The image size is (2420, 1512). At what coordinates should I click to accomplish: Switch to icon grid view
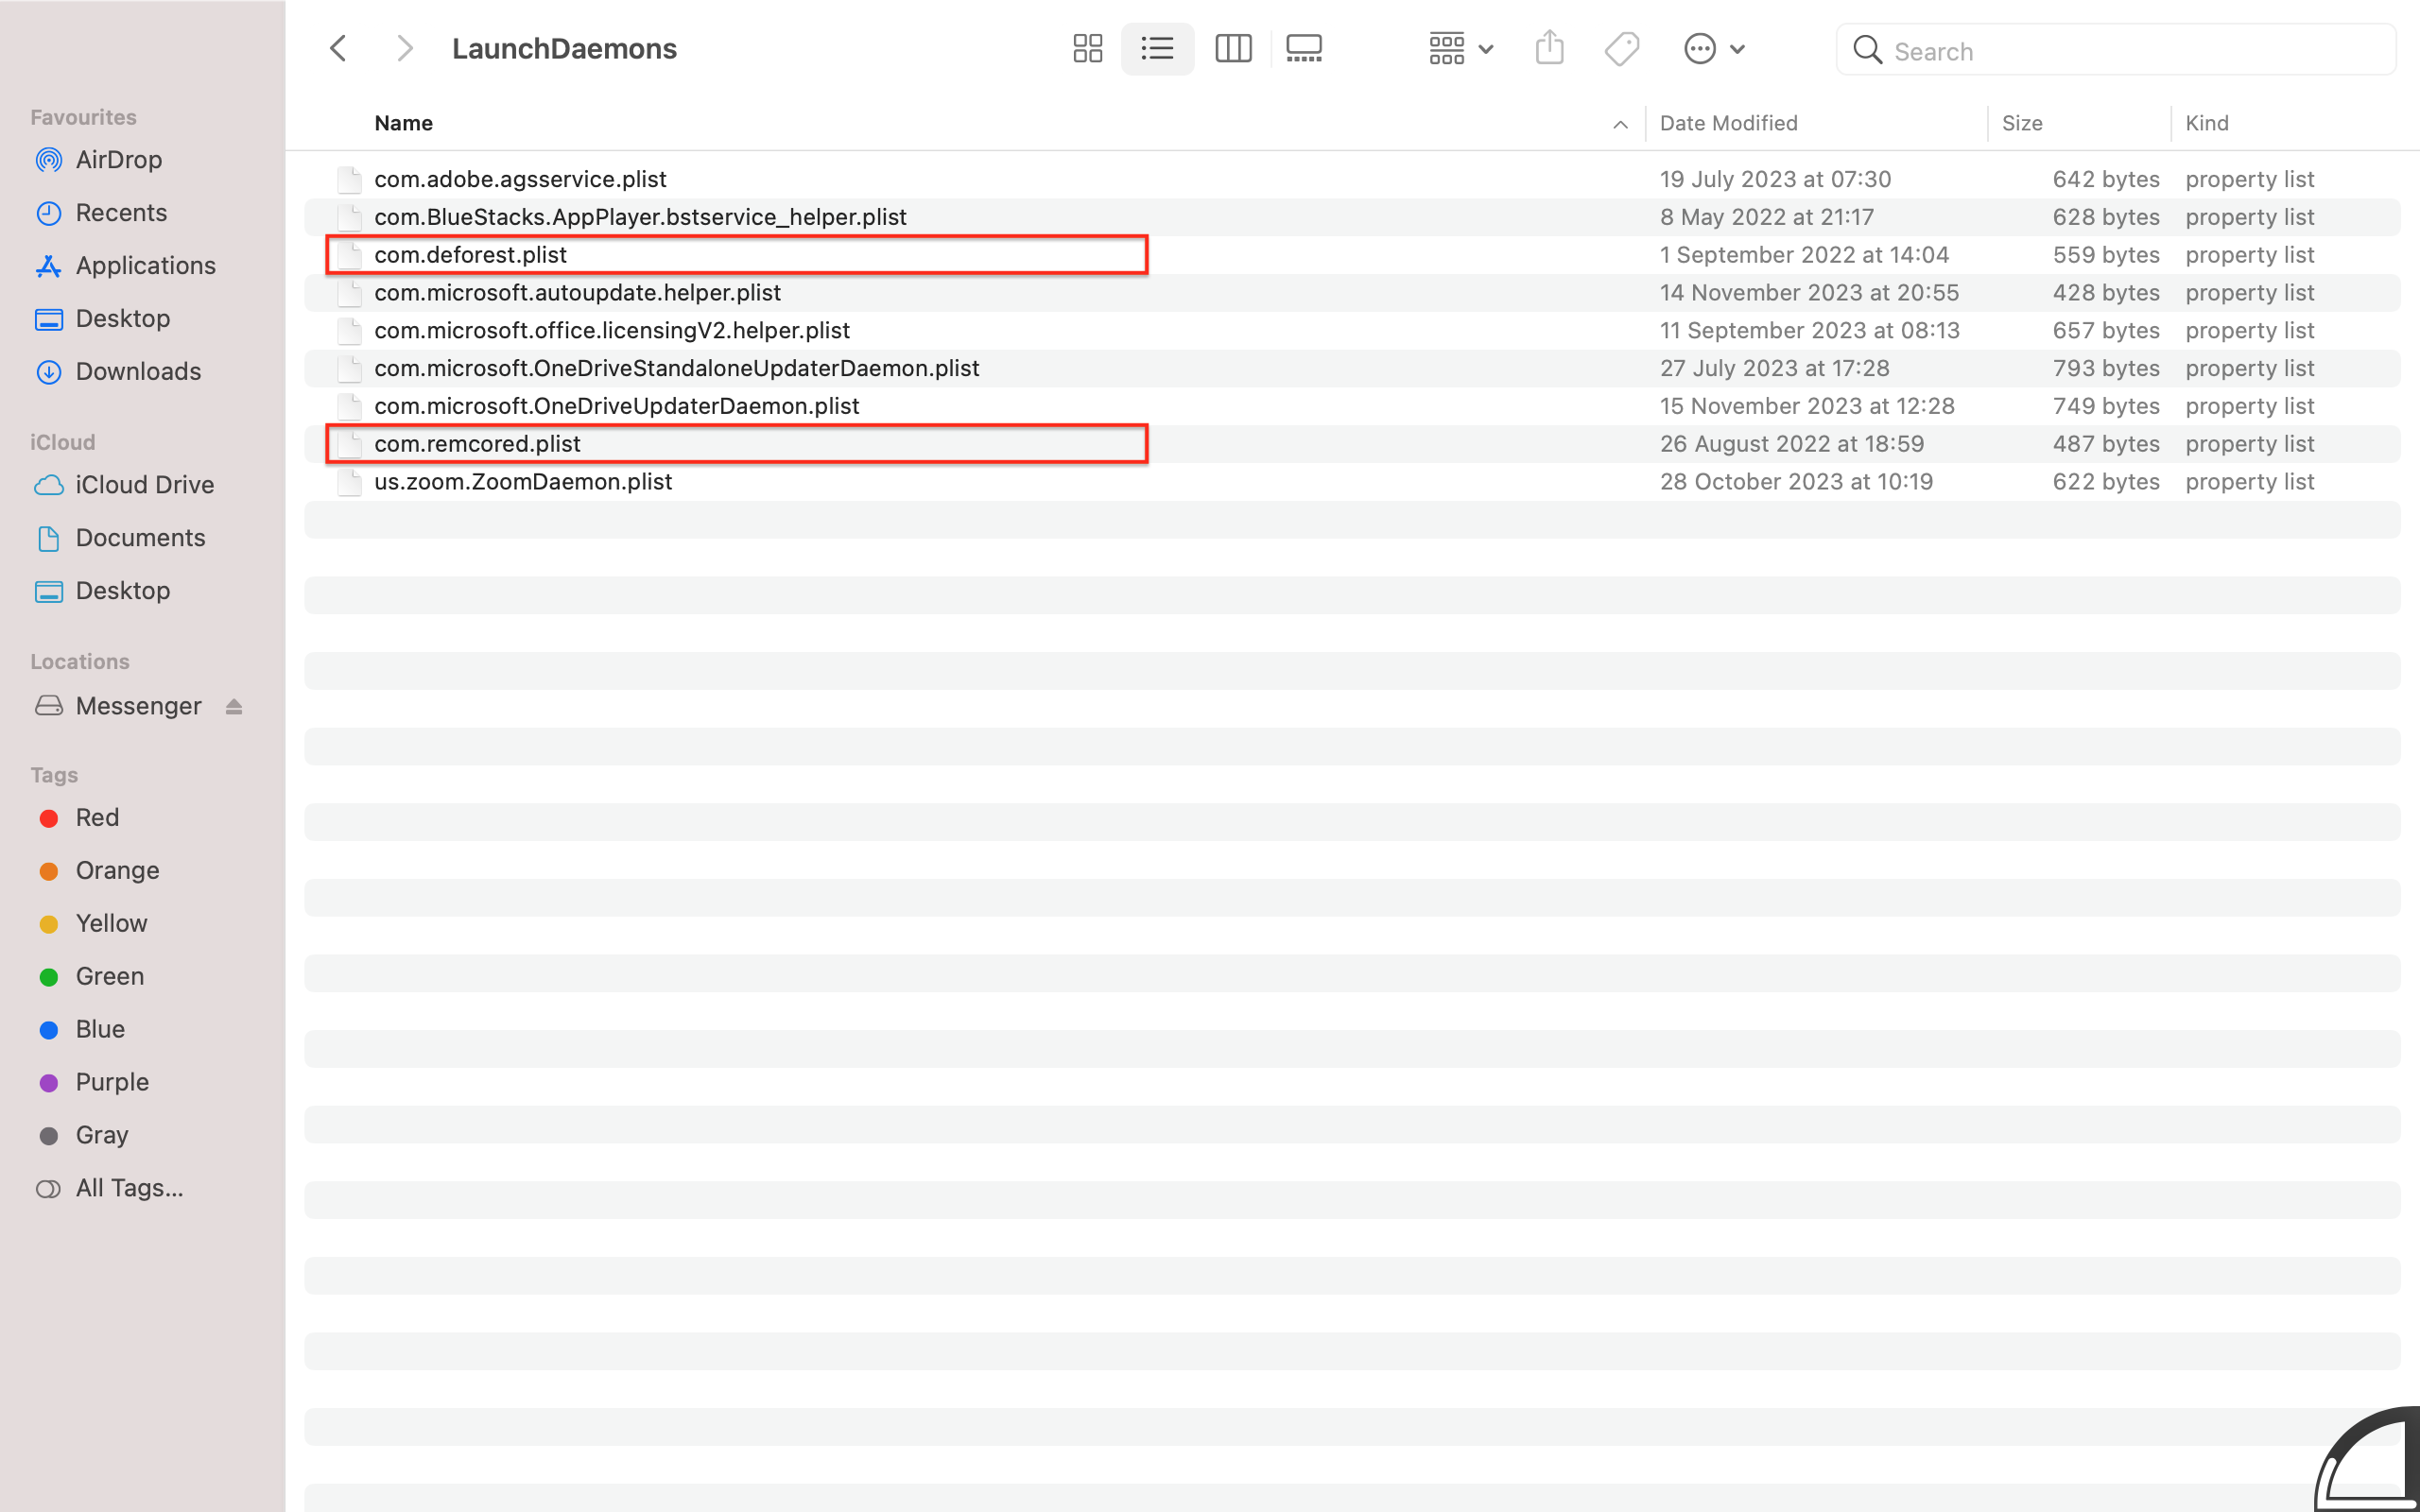click(x=1087, y=49)
